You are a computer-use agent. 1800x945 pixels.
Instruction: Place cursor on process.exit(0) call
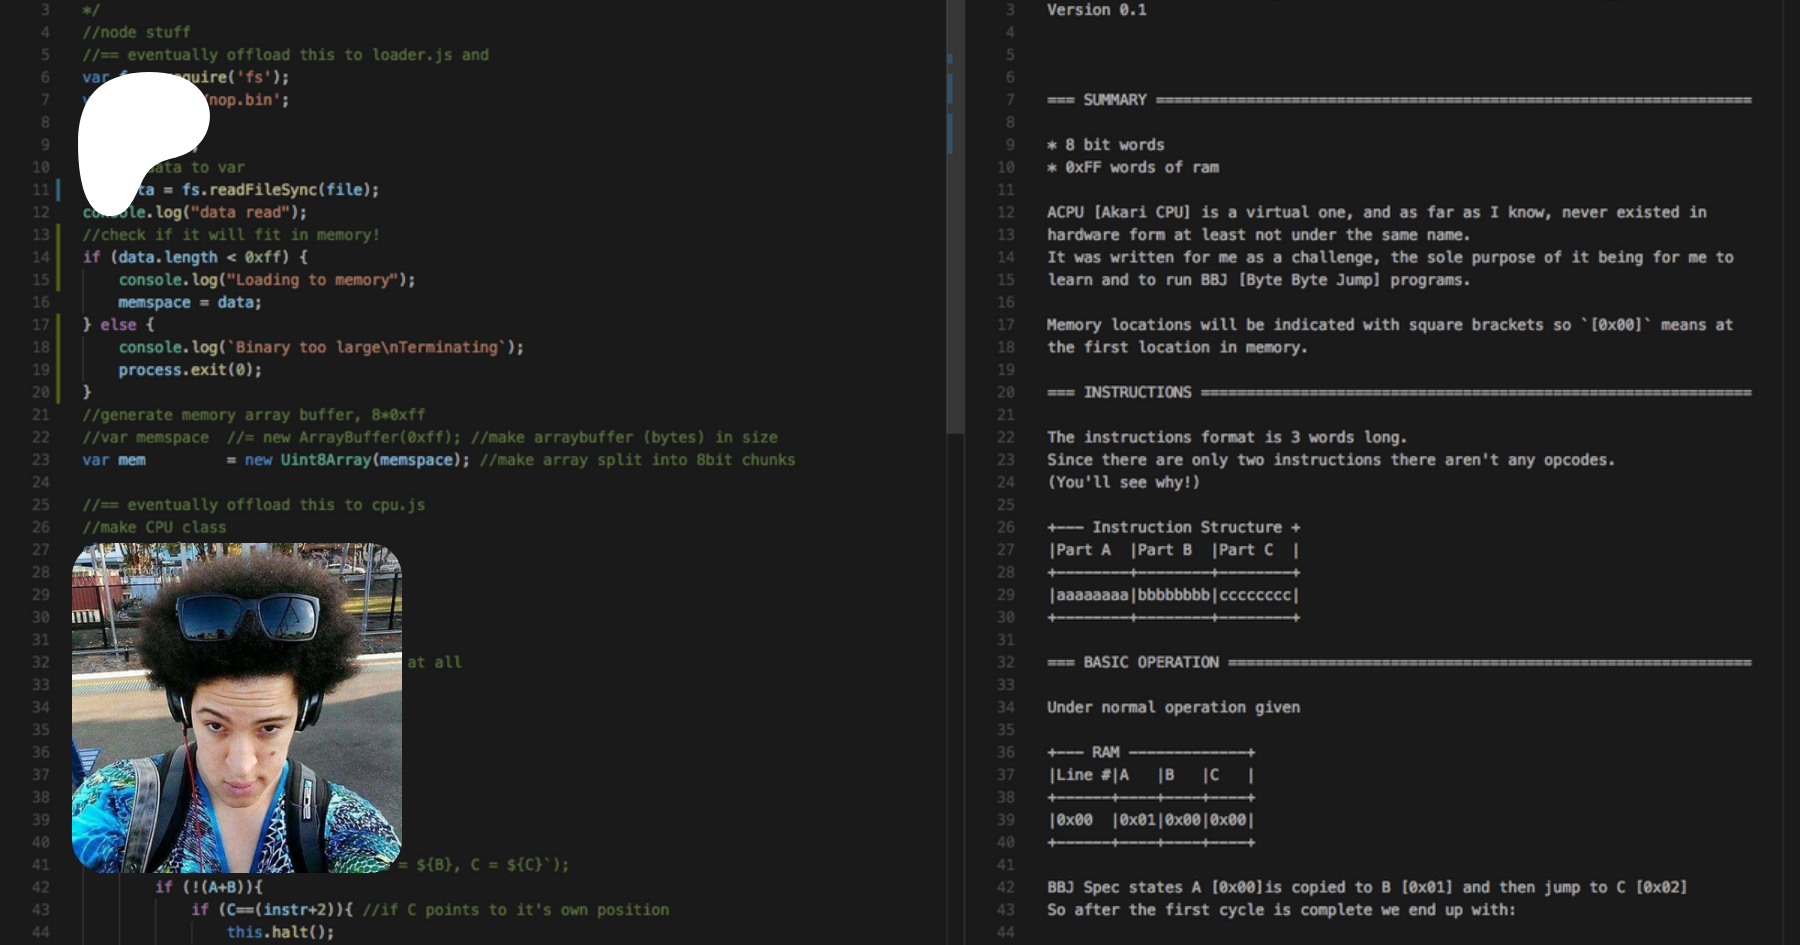coord(189,370)
